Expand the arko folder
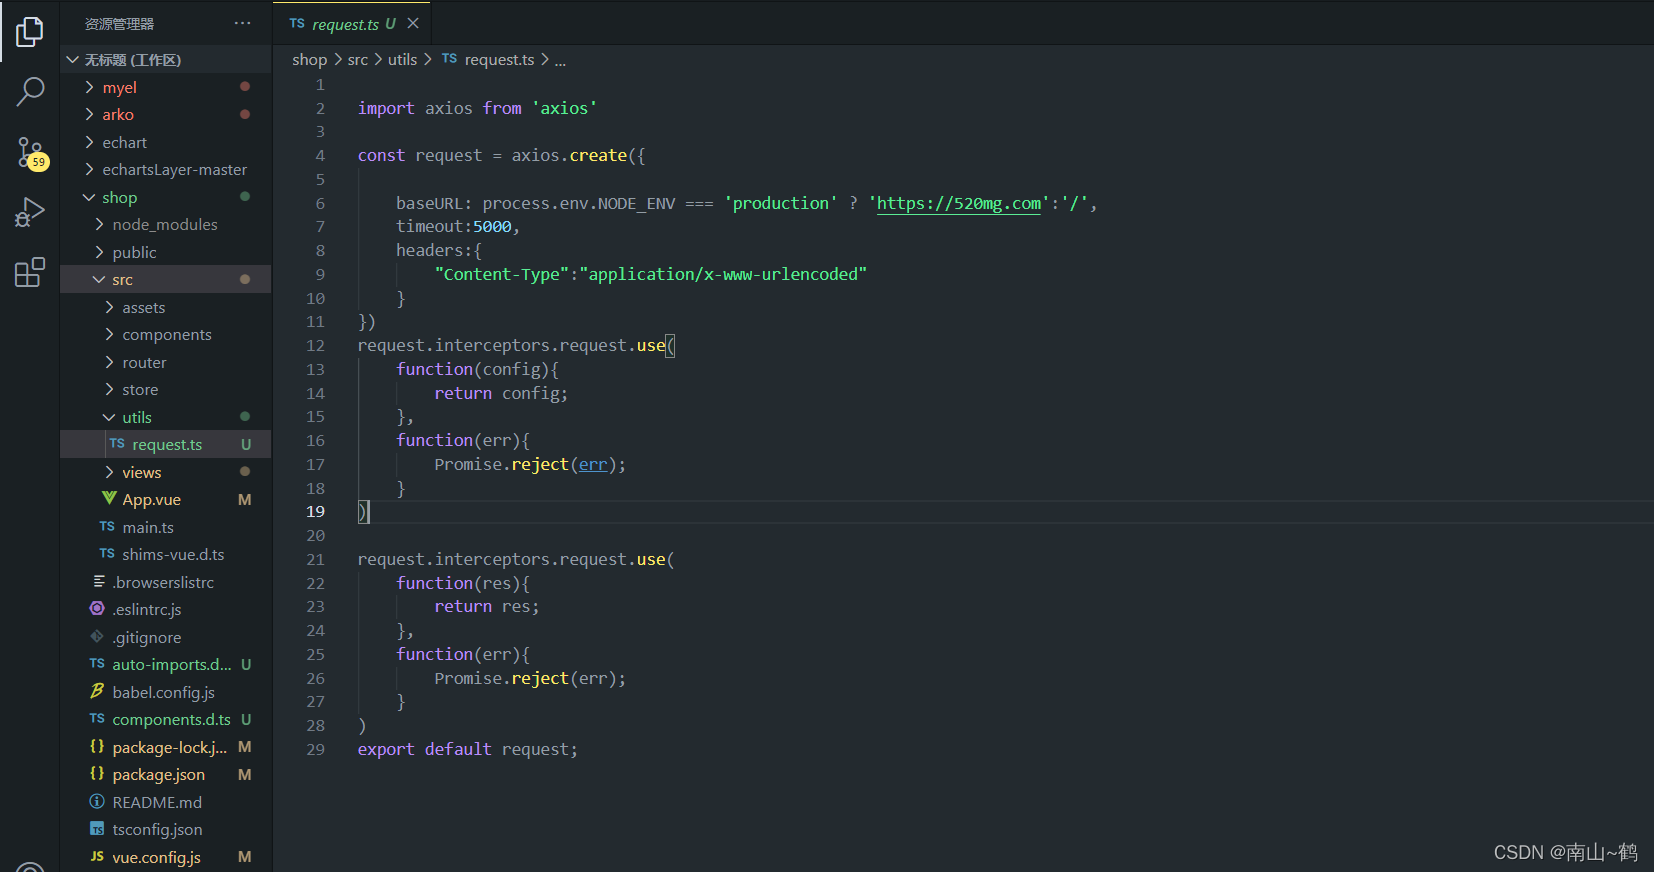Image resolution: width=1654 pixels, height=872 pixels. point(89,114)
